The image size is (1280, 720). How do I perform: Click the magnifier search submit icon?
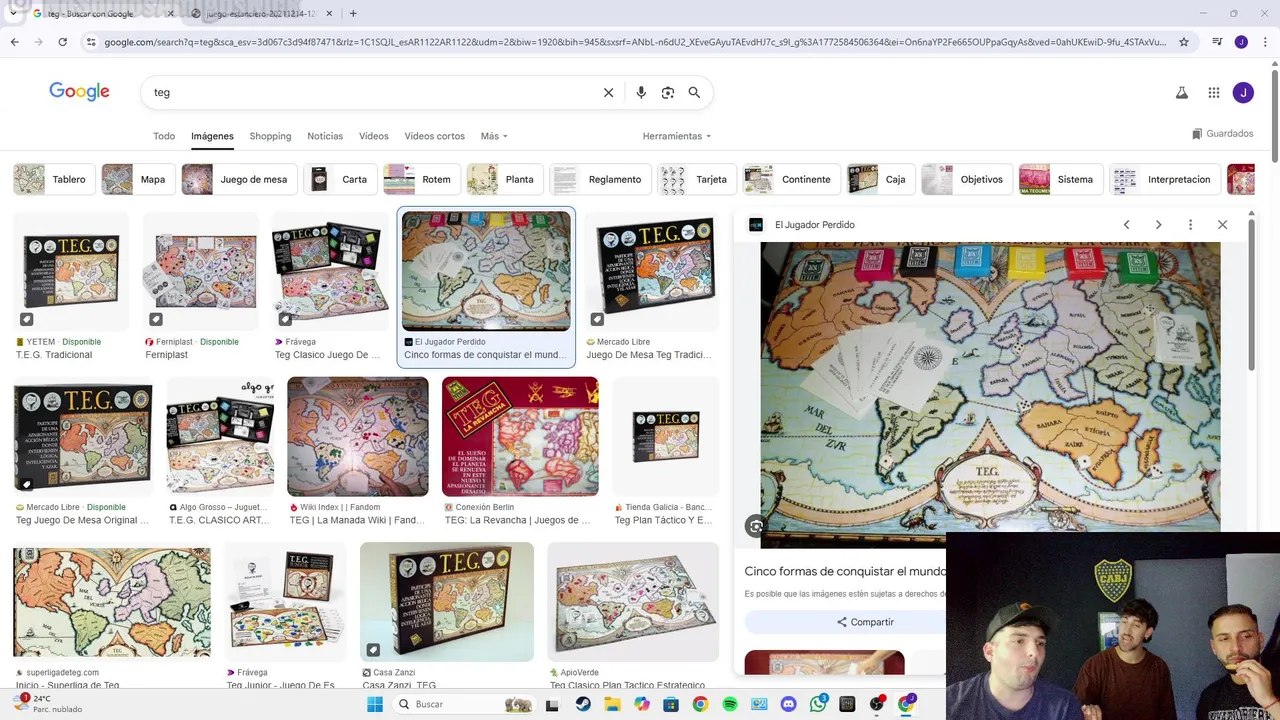click(694, 92)
